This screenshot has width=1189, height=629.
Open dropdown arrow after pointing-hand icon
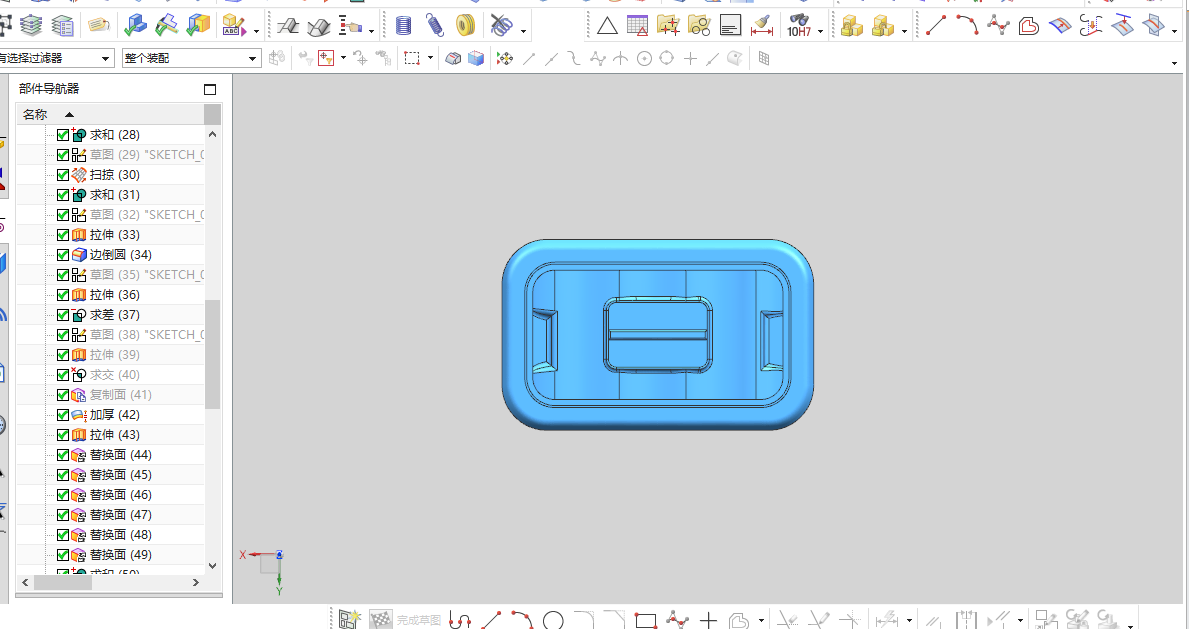coord(371,31)
